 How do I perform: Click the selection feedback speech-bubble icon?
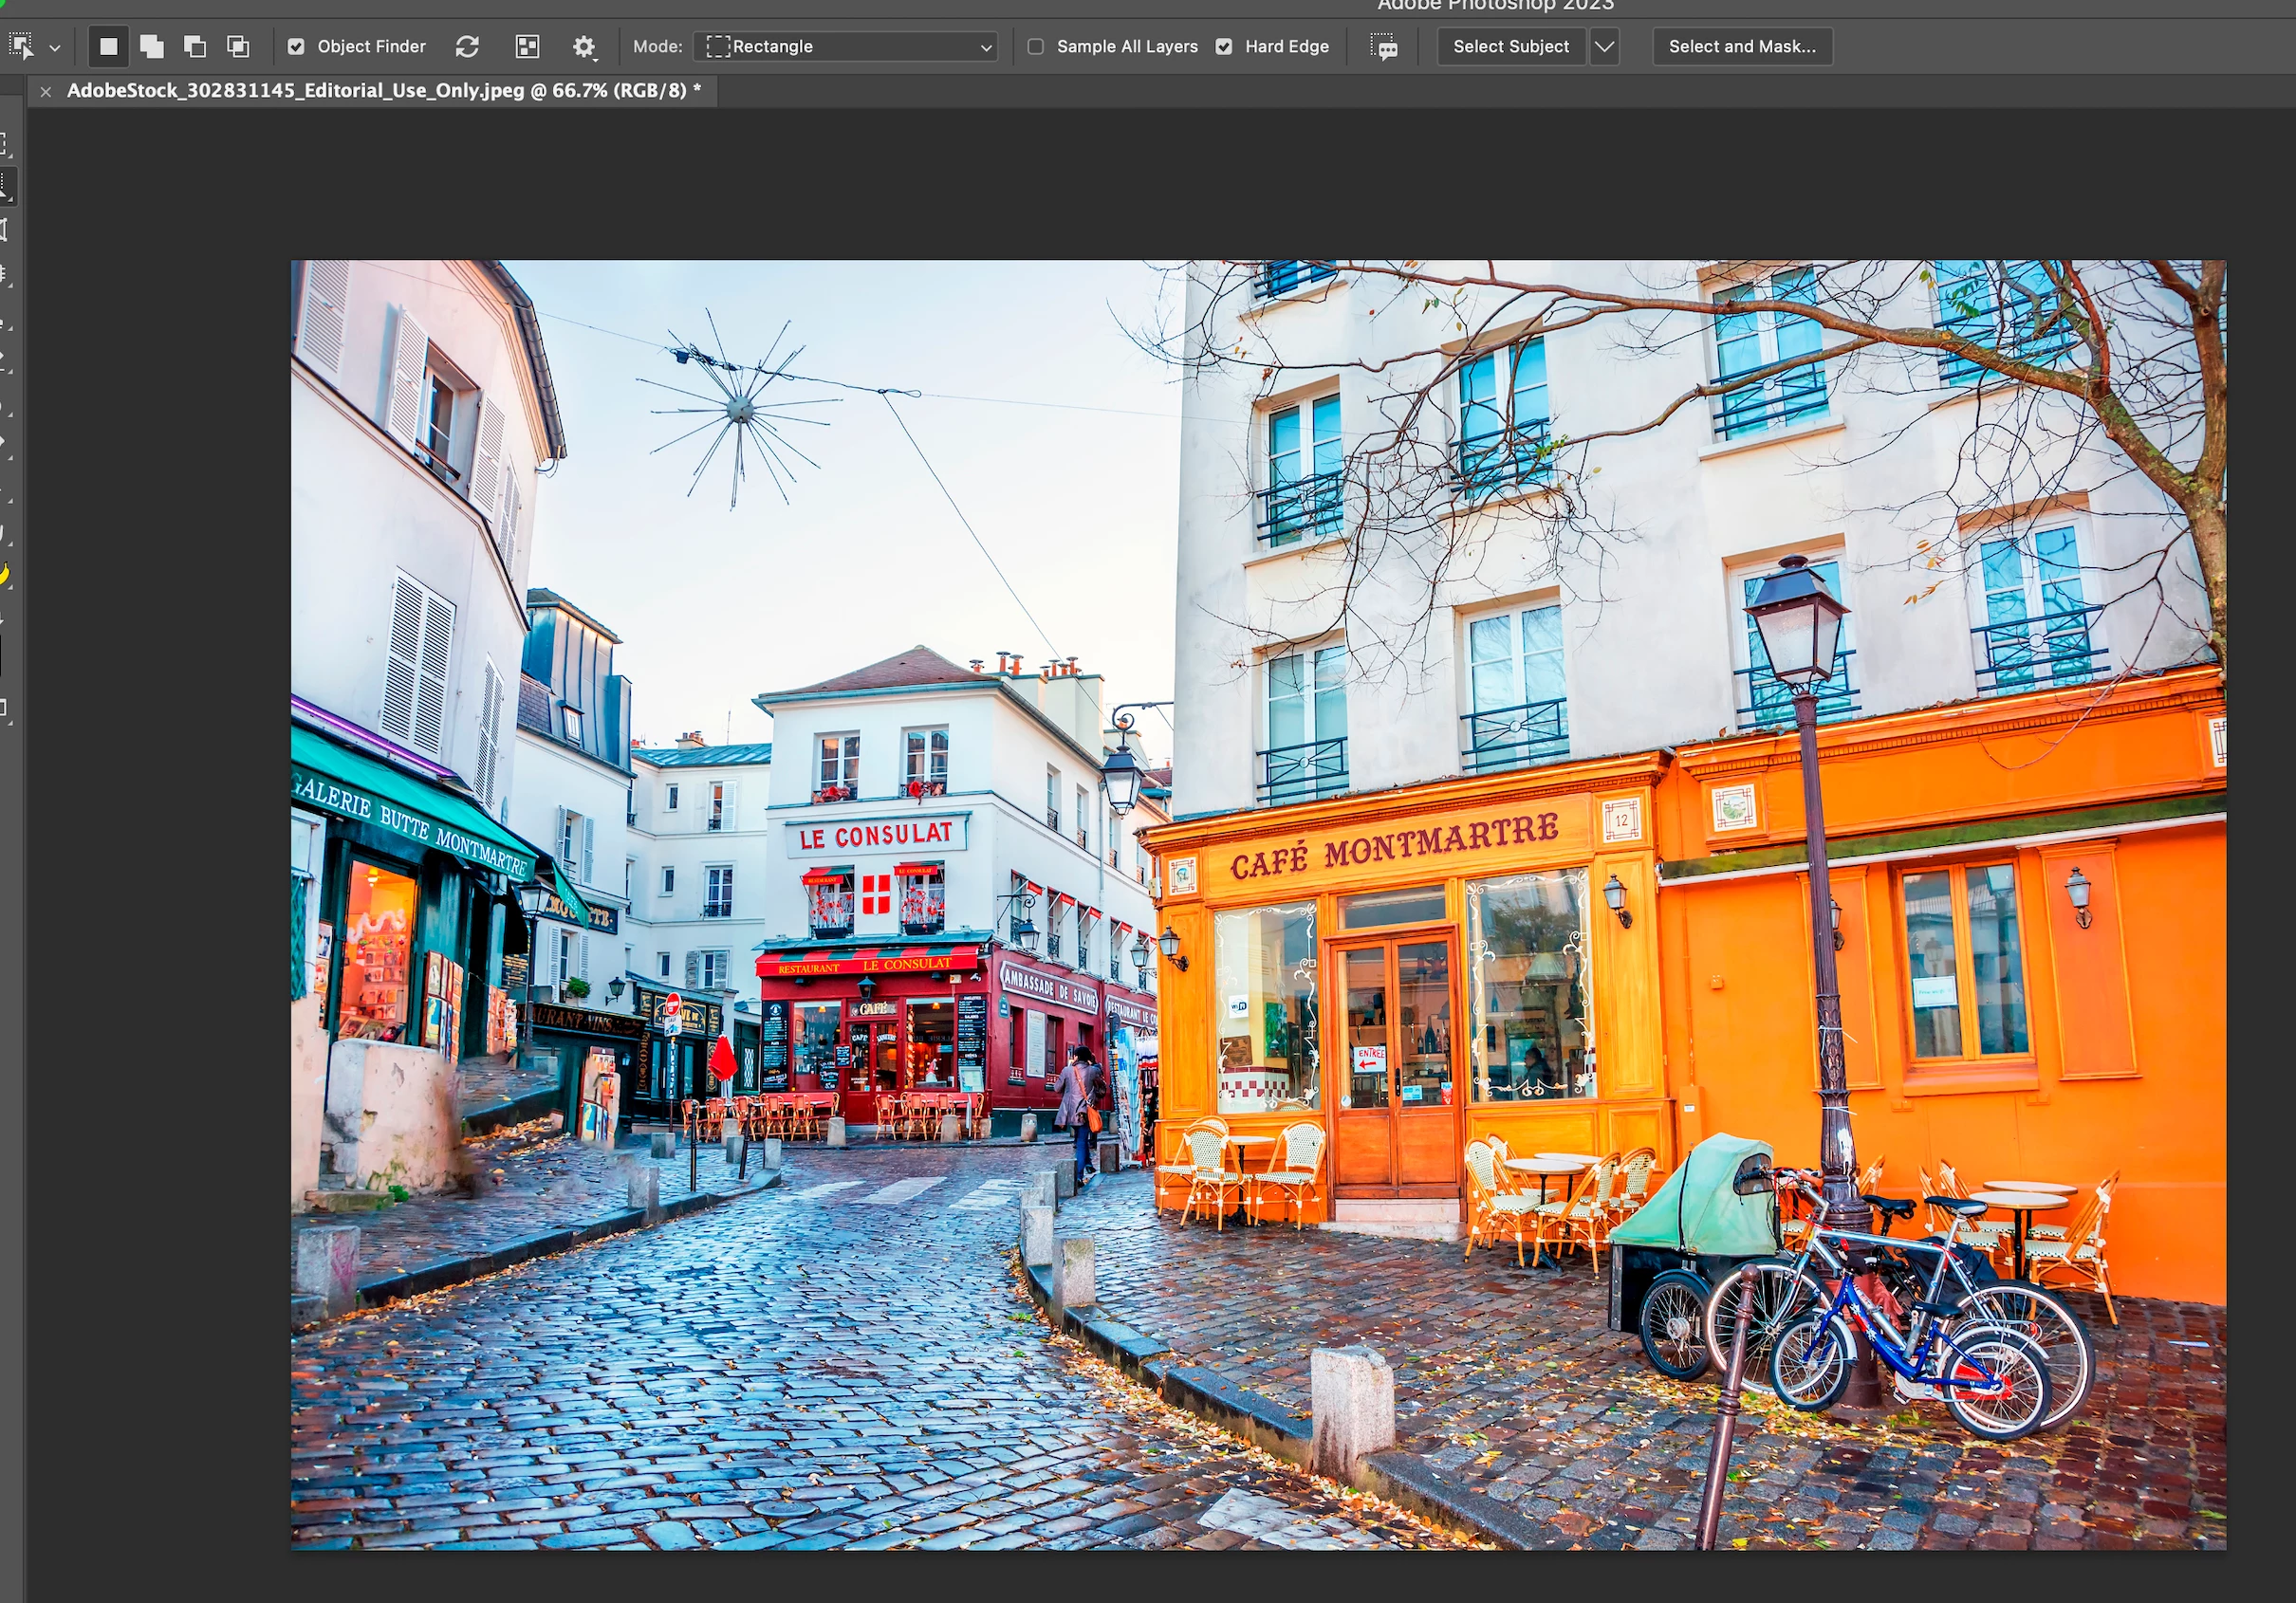point(1384,46)
